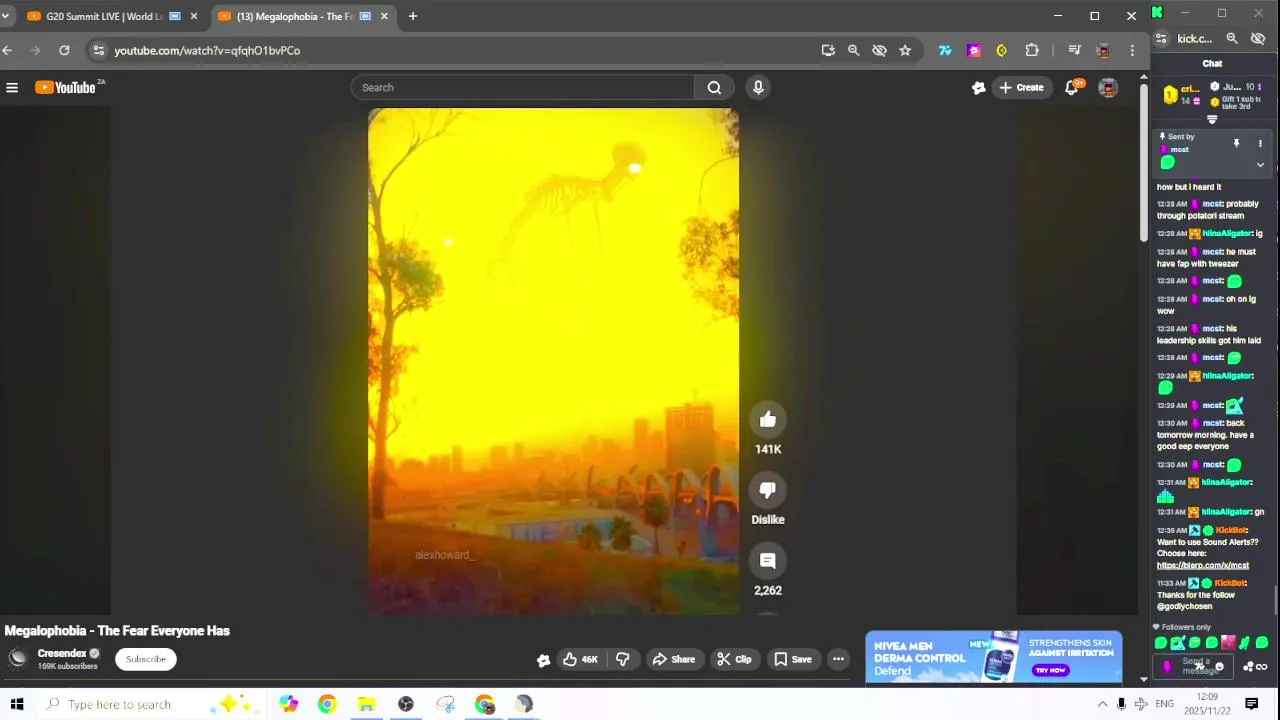This screenshot has width=1280, height=720.
Task: Open File Explorer from the taskbar
Action: pos(366,704)
